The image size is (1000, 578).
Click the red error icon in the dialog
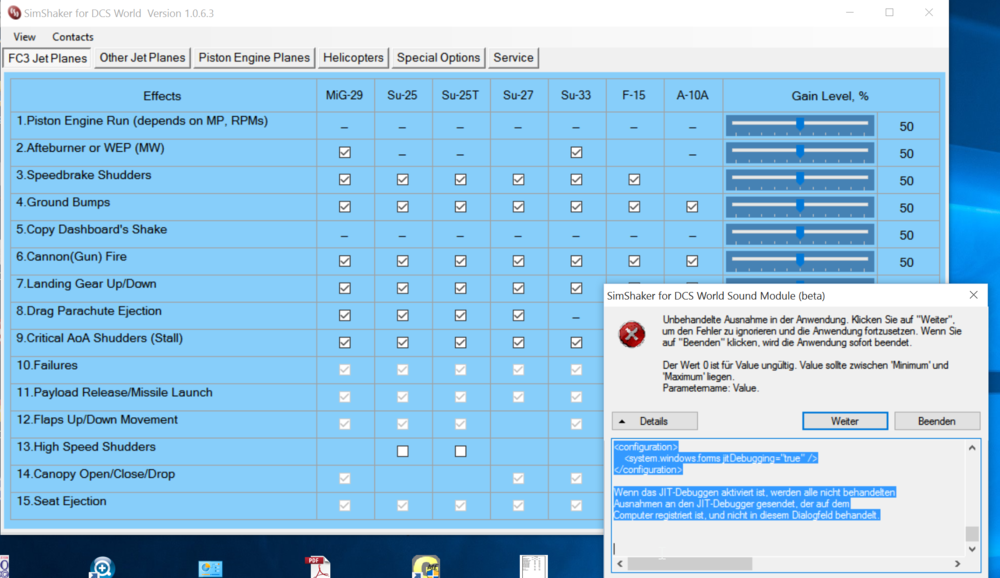(631, 334)
